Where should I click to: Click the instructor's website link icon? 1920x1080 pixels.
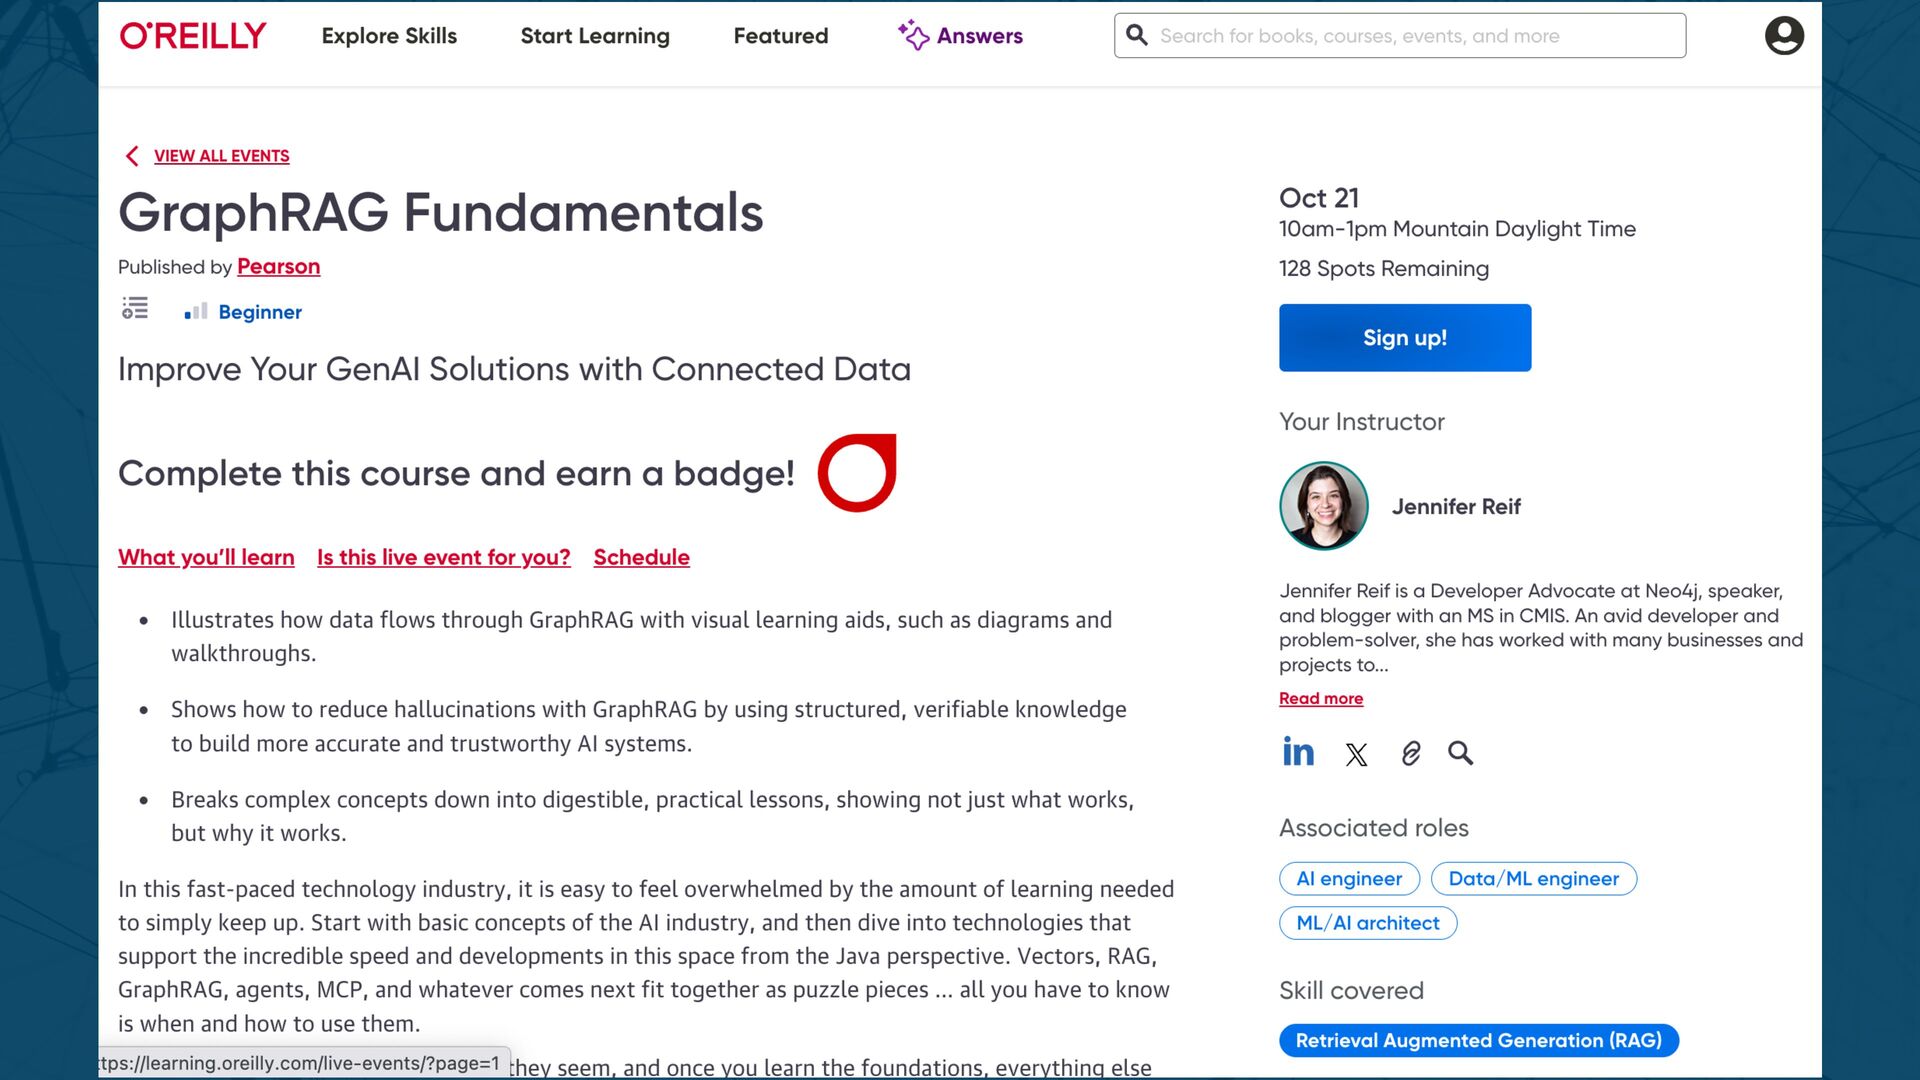point(1410,753)
